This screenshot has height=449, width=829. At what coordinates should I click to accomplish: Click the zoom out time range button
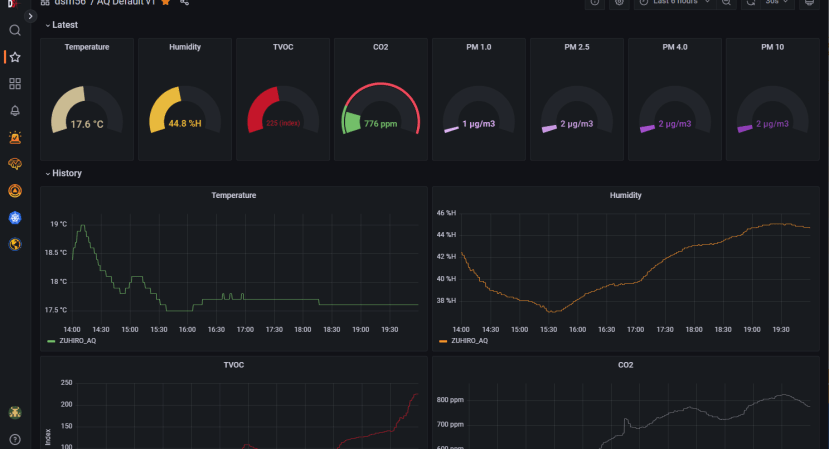coord(726,3)
